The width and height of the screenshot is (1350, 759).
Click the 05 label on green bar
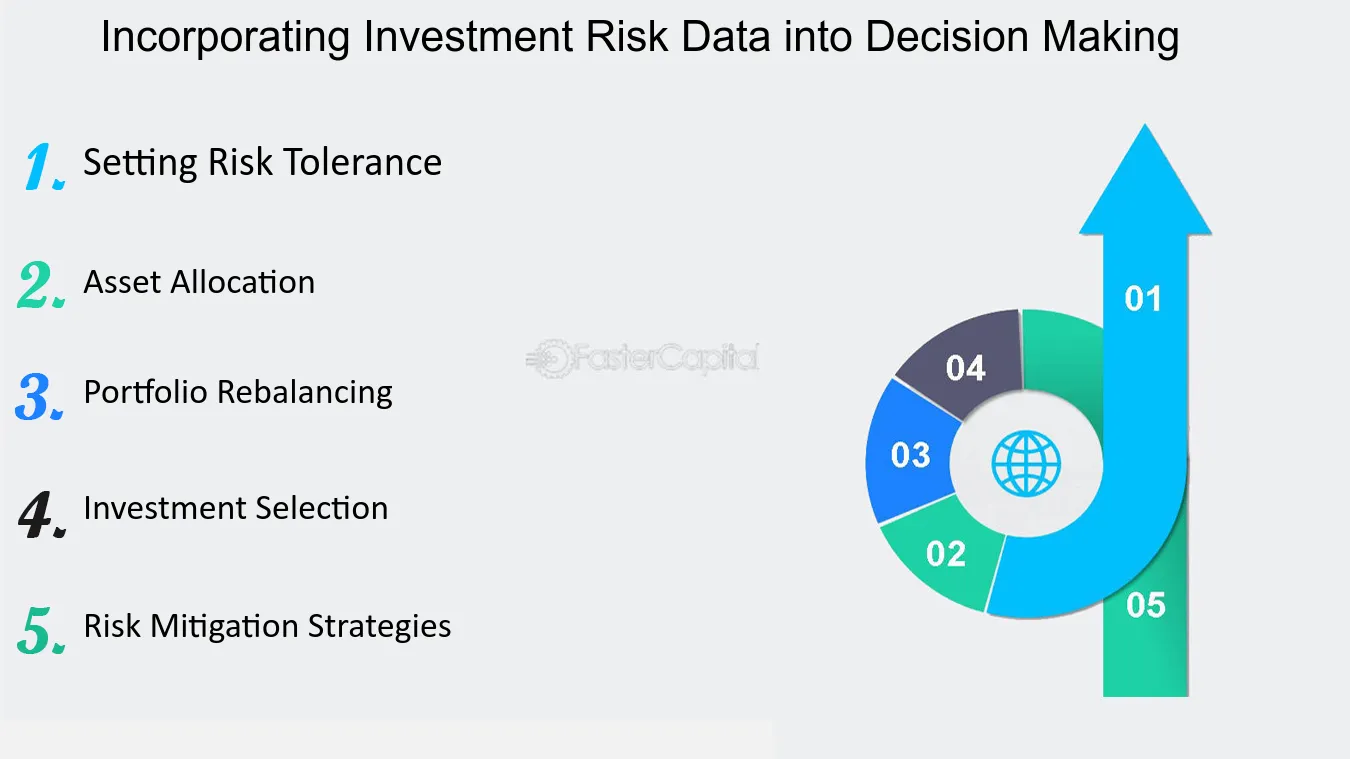[x=1146, y=605]
